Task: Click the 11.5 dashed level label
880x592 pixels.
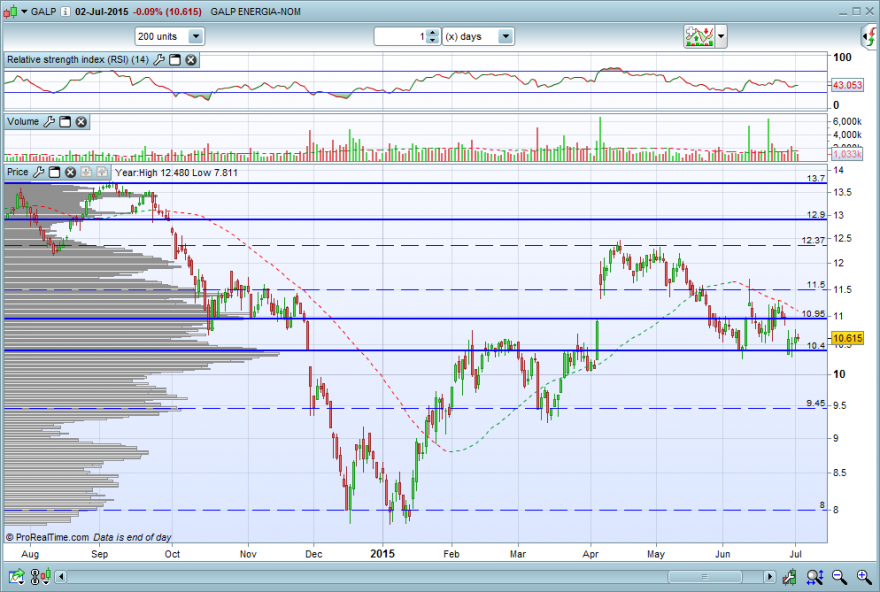Action: [816, 285]
